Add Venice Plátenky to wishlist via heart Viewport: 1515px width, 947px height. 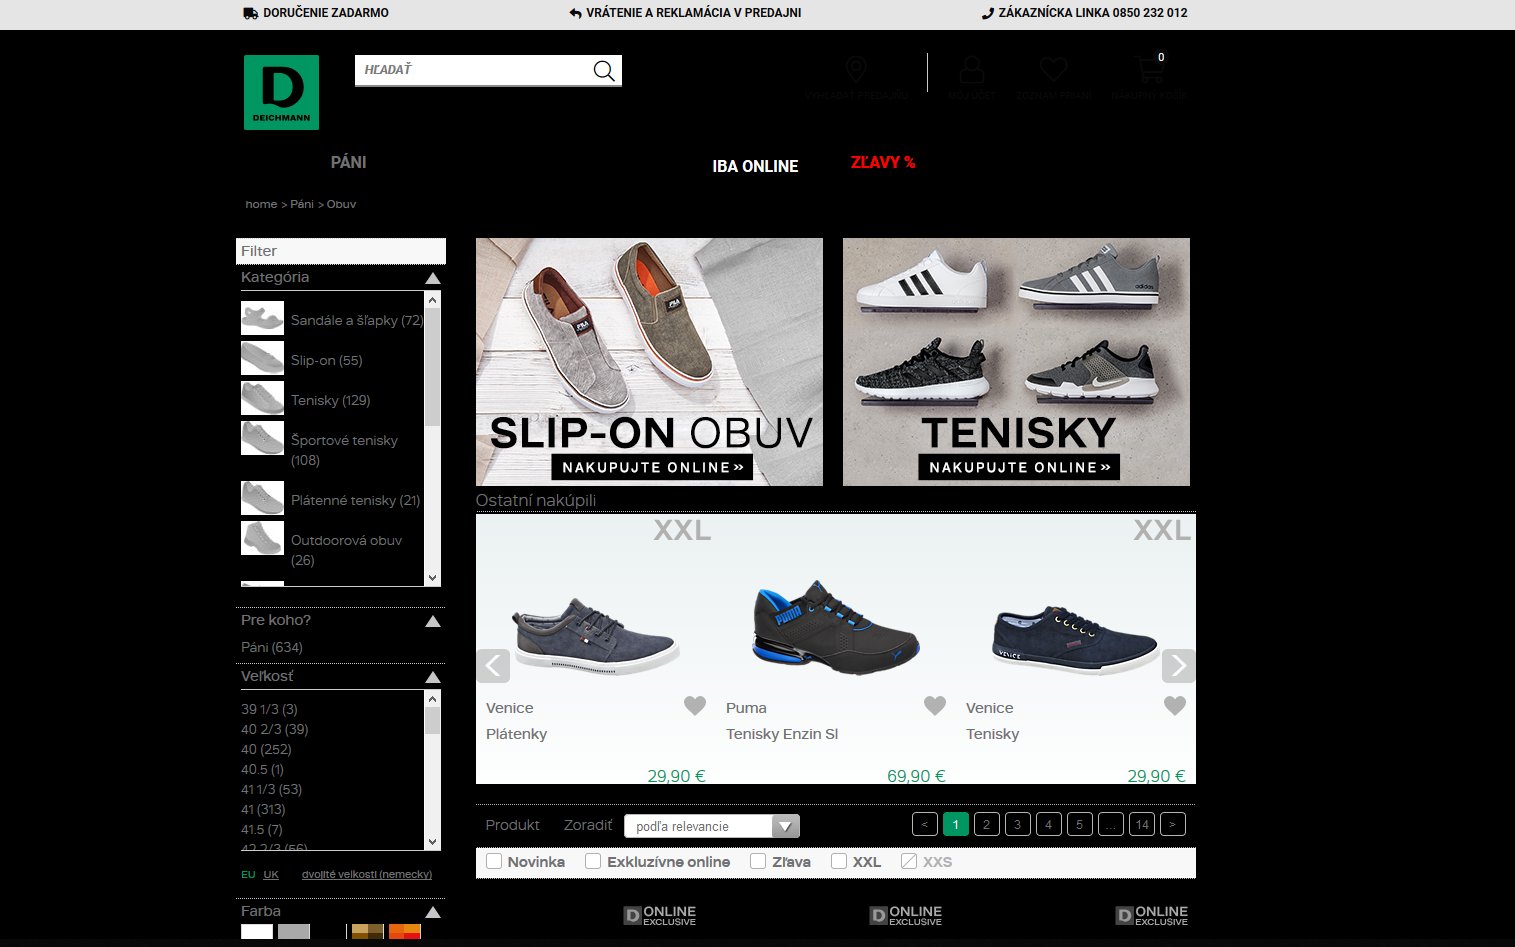pos(695,706)
